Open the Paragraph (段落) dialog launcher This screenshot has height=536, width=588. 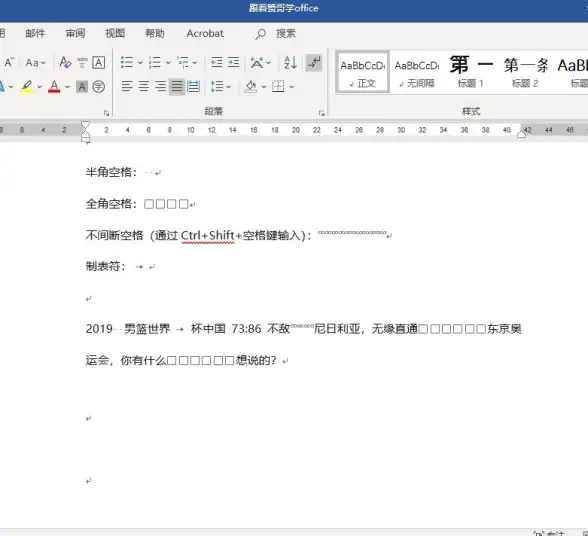(322, 113)
